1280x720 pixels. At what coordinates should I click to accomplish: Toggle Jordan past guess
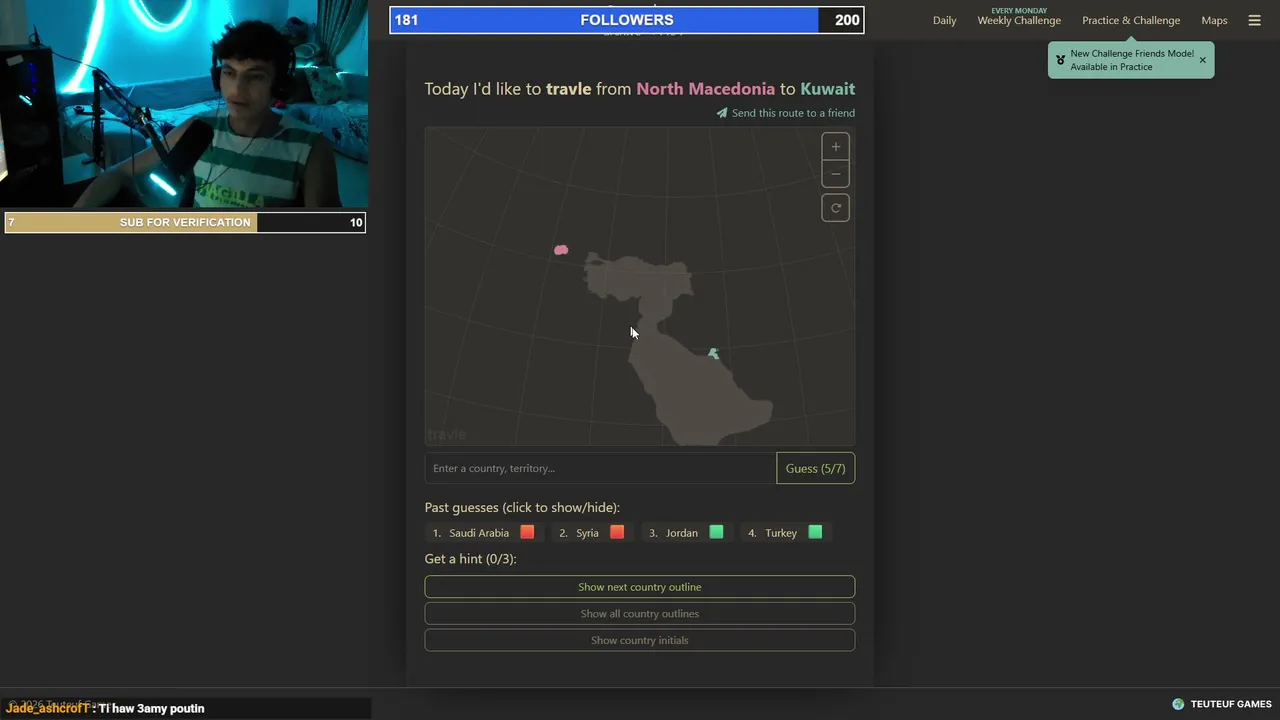click(x=686, y=533)
